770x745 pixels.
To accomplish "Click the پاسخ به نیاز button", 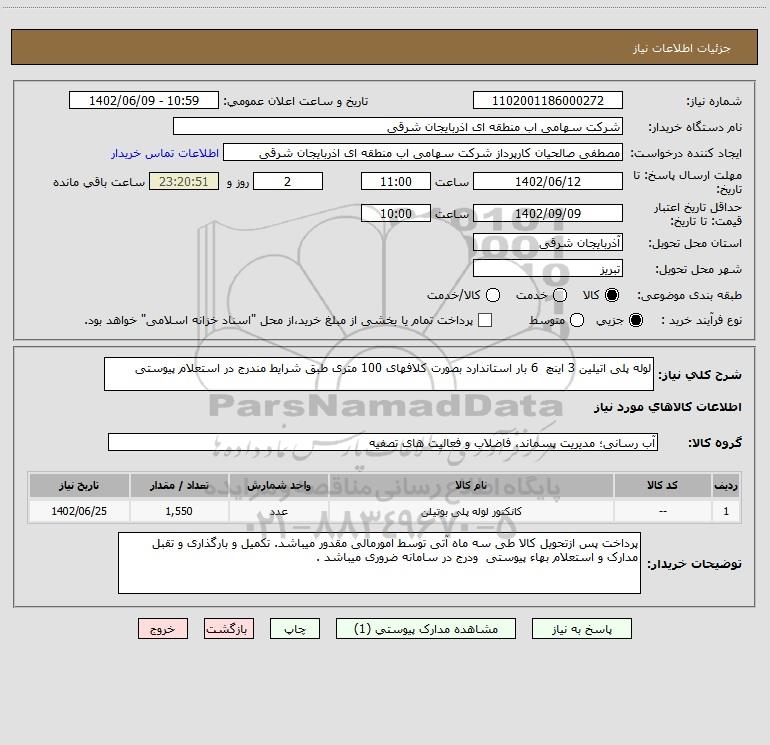I will pos(581,629).
